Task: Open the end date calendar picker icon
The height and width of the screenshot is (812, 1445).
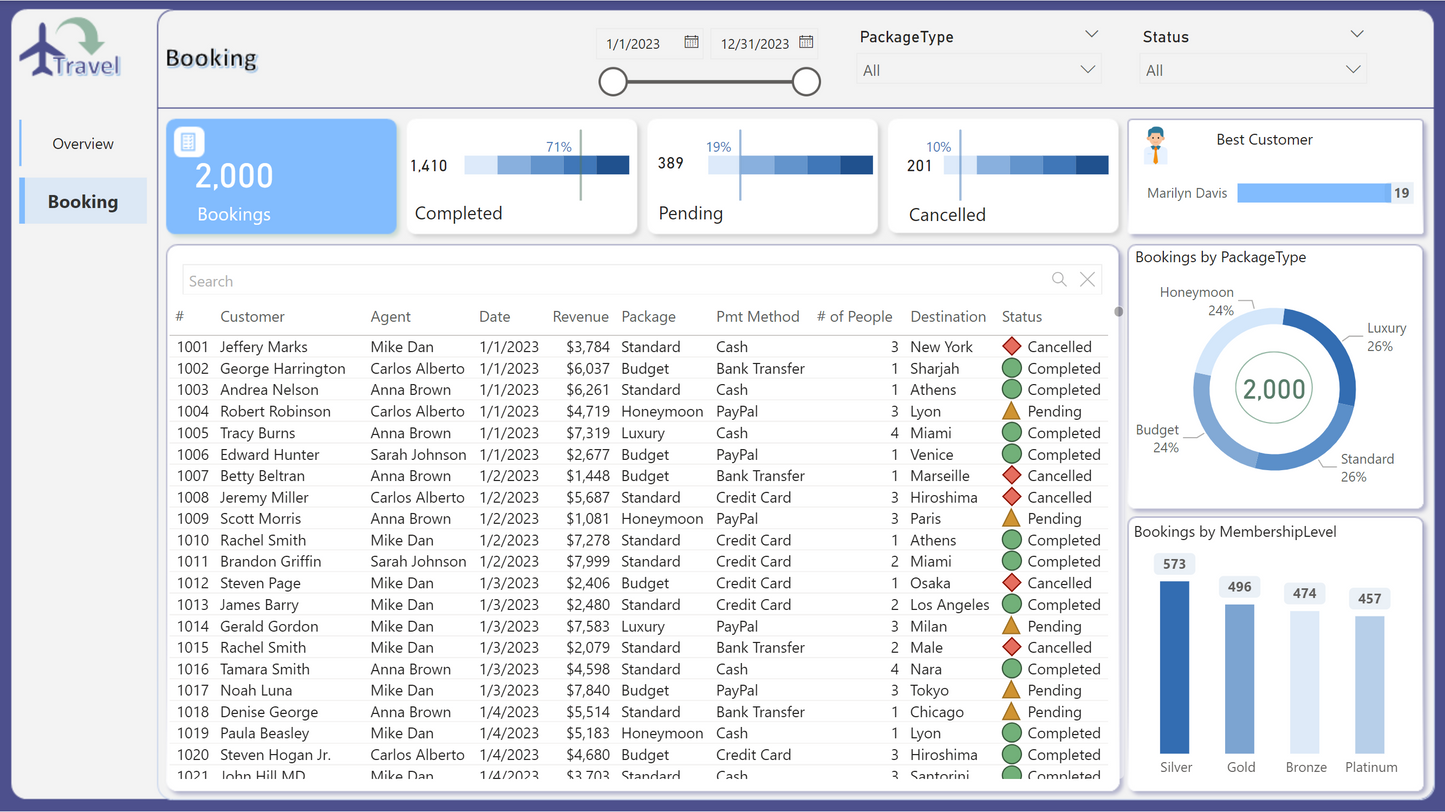Action: (x=806, y=42)
